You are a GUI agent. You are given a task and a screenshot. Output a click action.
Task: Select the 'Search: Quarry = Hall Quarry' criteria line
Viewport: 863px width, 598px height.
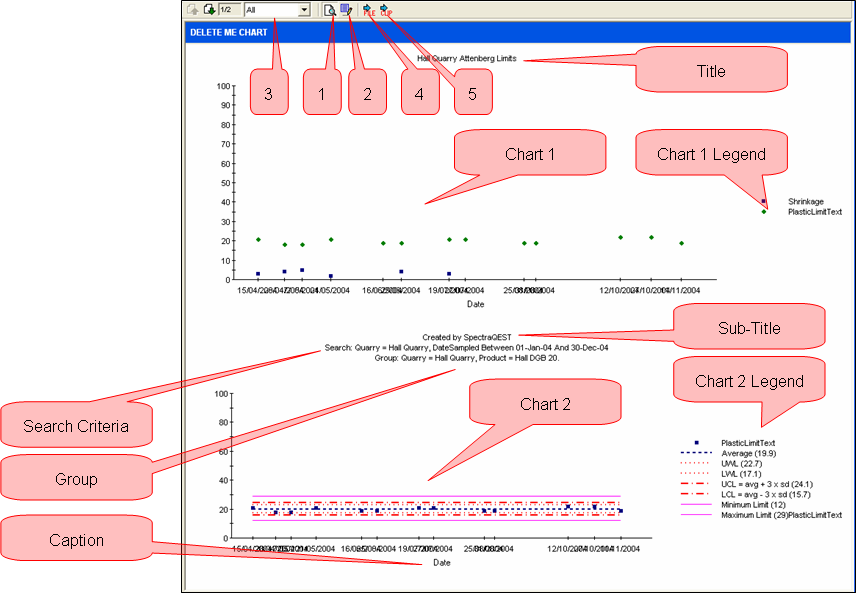coord(466,347)
